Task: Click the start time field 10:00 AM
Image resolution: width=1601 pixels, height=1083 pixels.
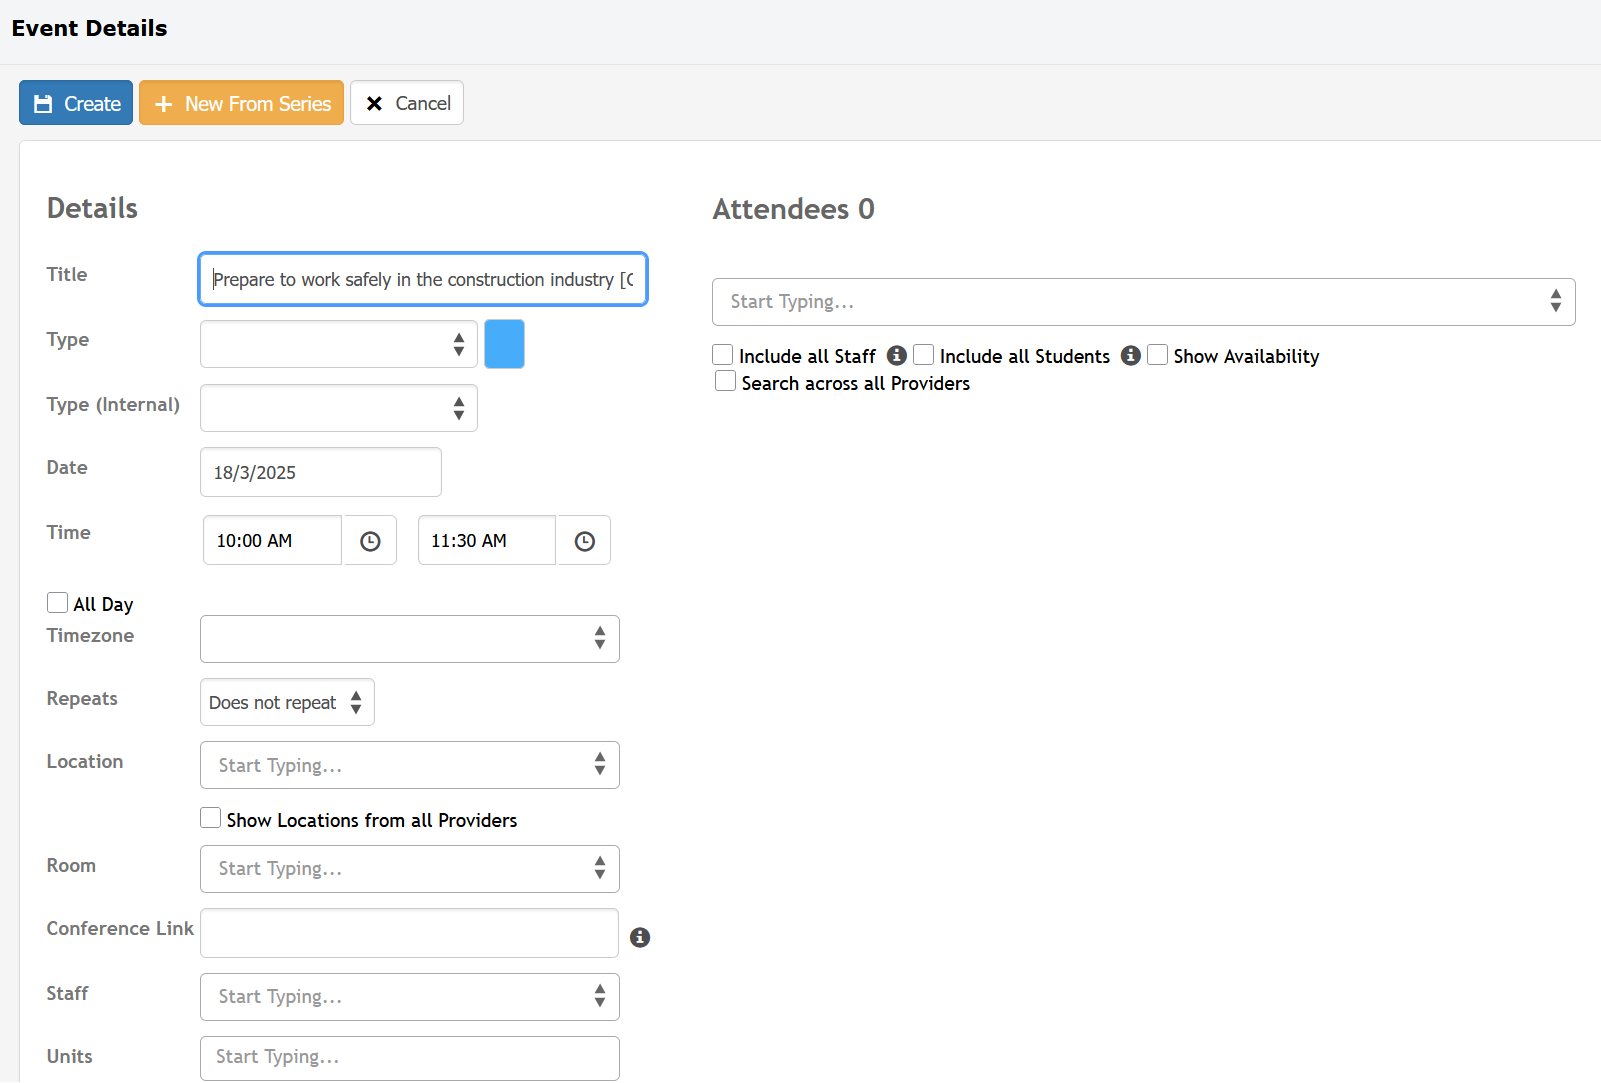Action: coord(273,541)
